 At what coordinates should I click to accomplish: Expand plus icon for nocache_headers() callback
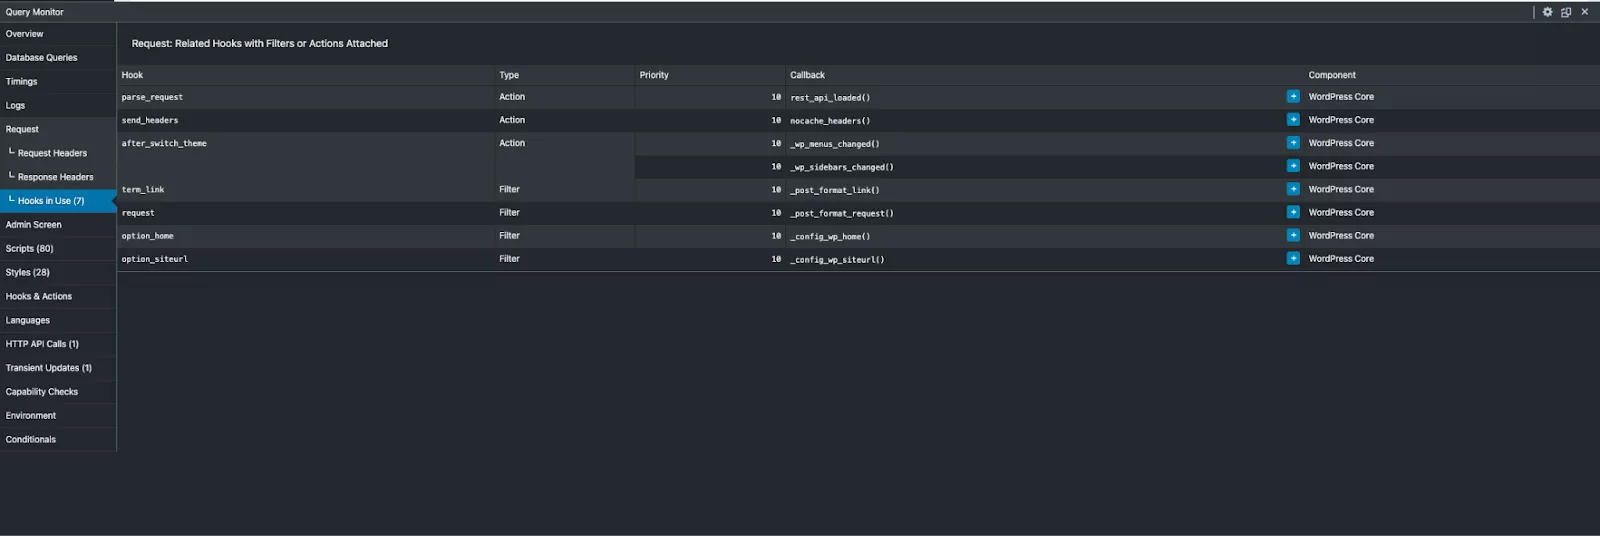point(1293,120)
